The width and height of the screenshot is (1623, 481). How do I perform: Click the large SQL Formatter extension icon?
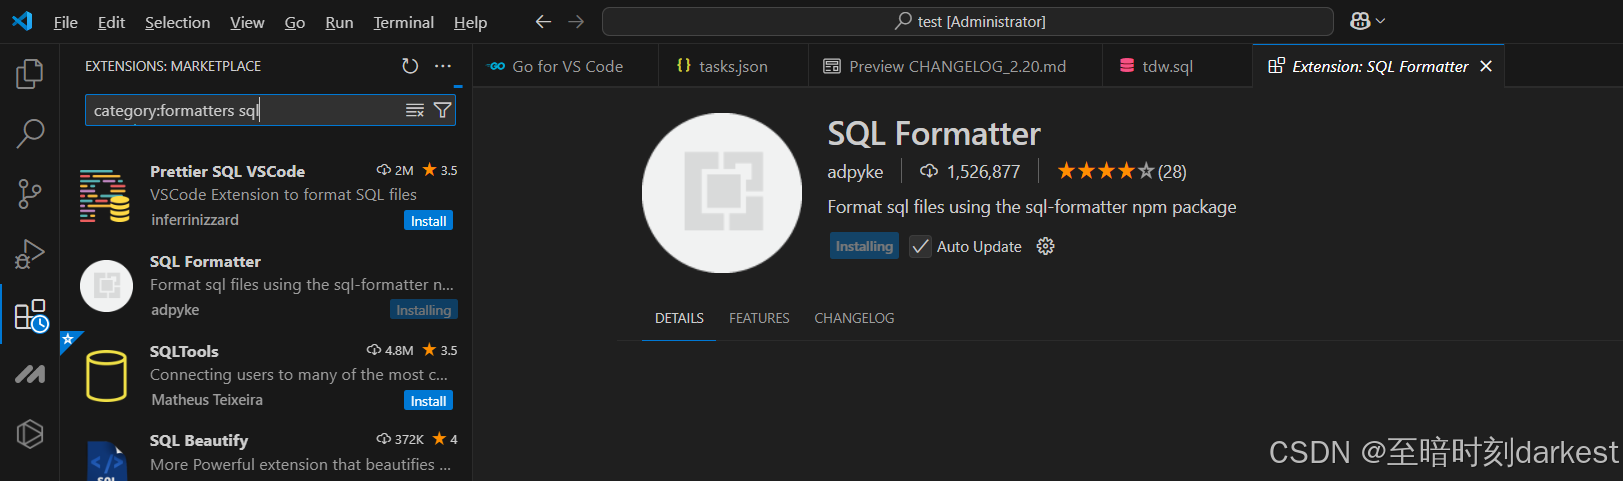pos(722,192)
